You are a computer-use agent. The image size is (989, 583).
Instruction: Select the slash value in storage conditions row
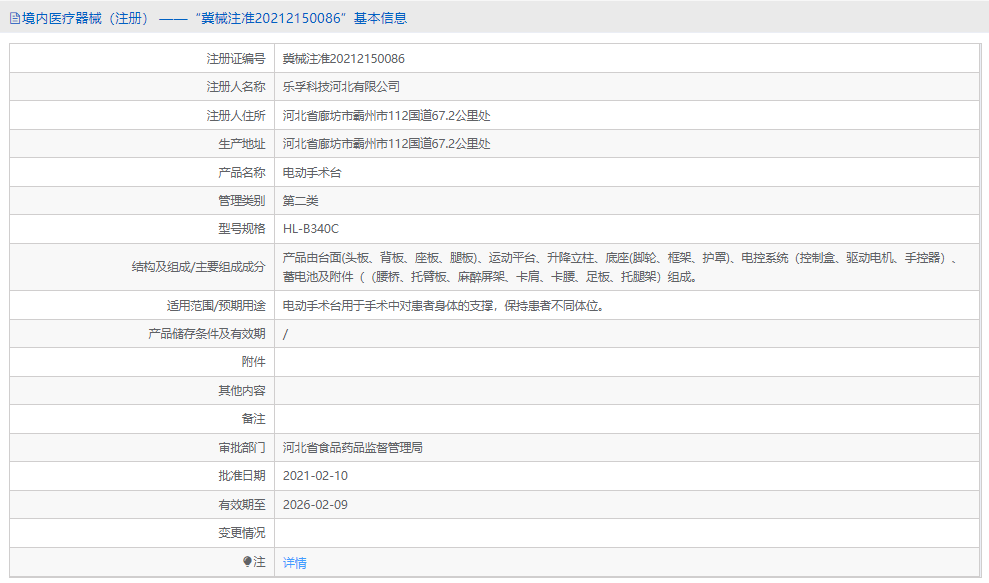[x=285, y=334]
